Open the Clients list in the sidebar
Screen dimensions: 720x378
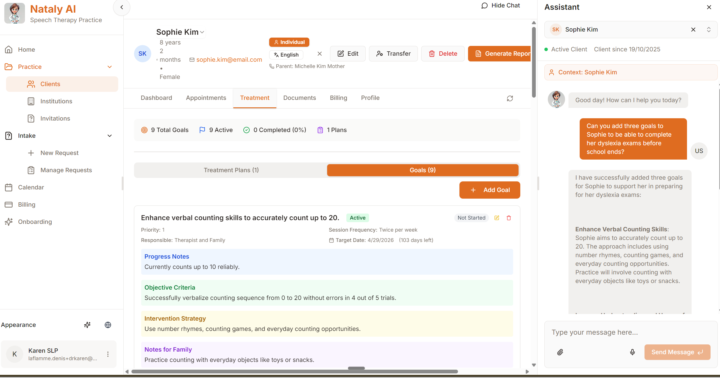(x=62, y=84)
